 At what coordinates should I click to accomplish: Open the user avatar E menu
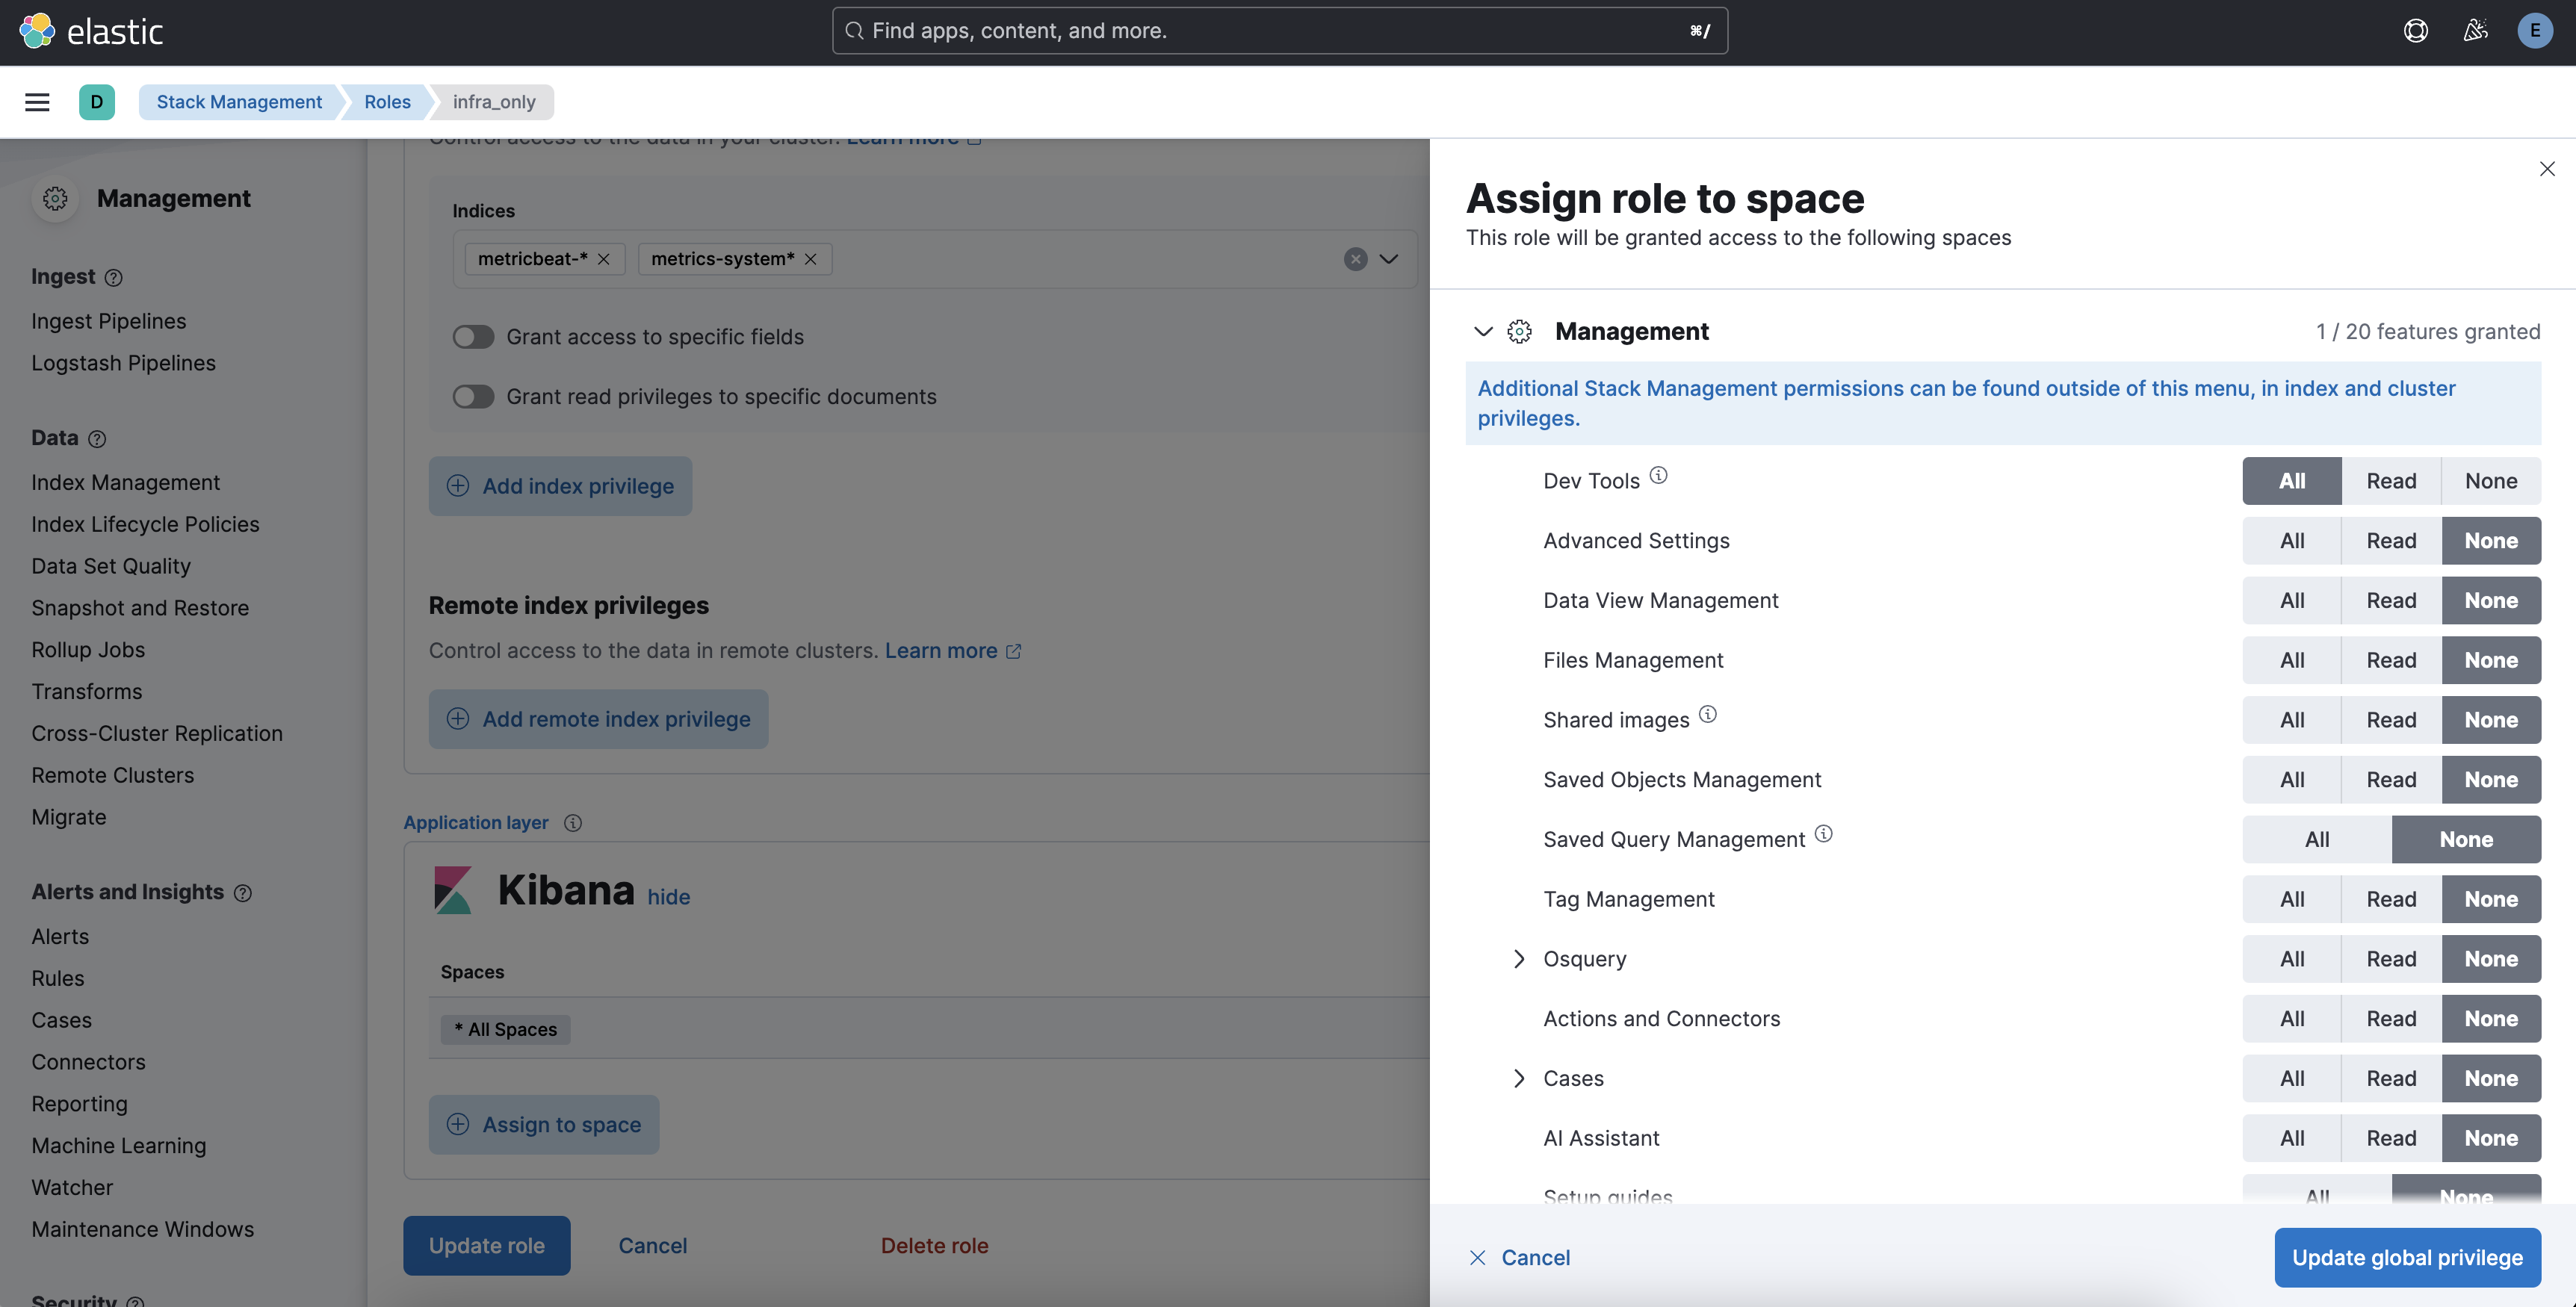[2534, 31]
